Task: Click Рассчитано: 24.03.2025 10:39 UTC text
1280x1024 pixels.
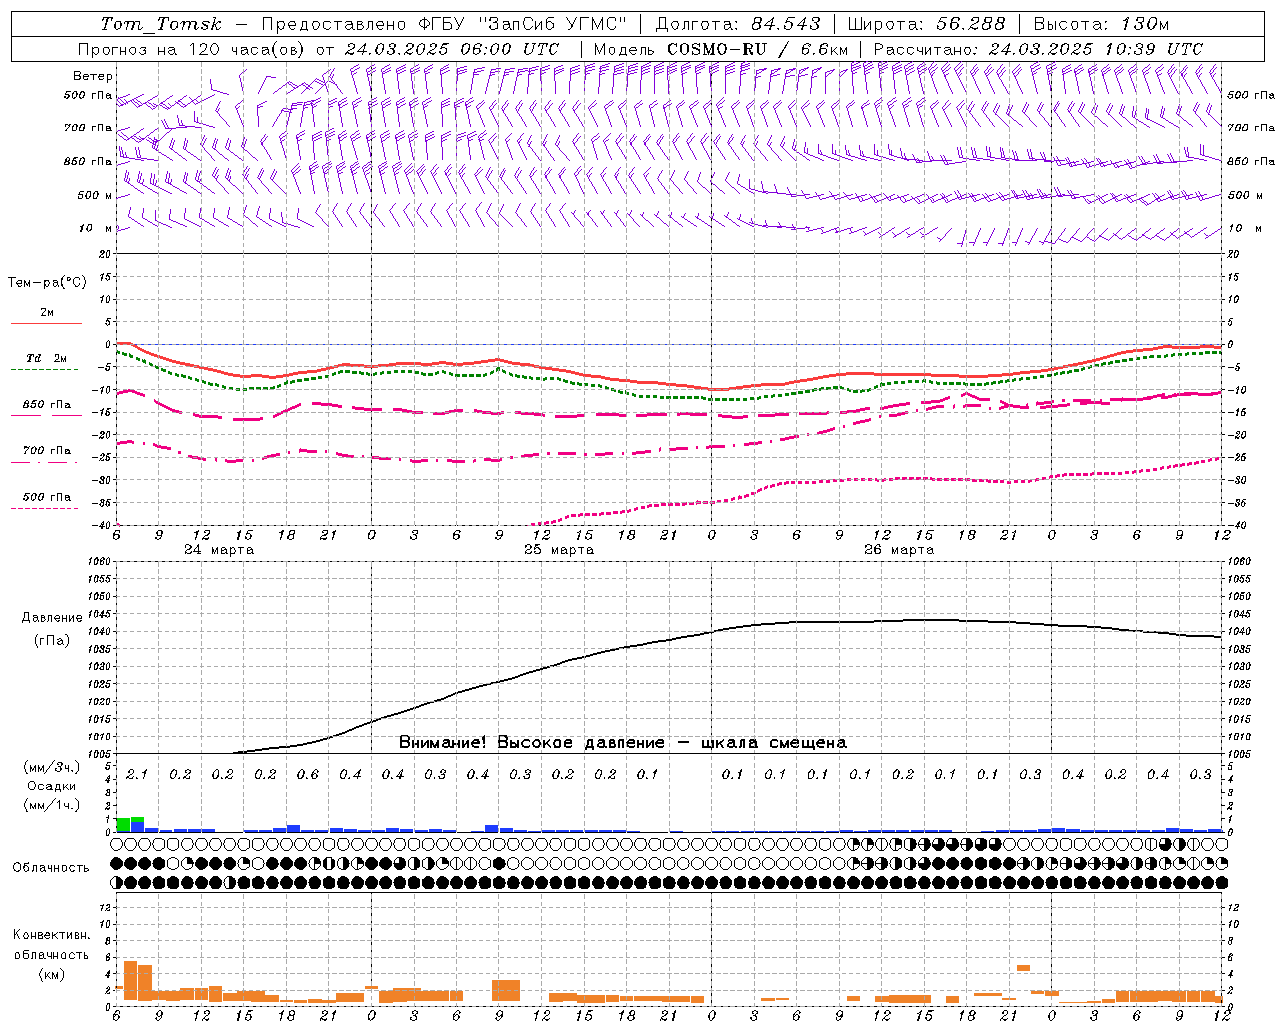Action: tap(1038, 49)
